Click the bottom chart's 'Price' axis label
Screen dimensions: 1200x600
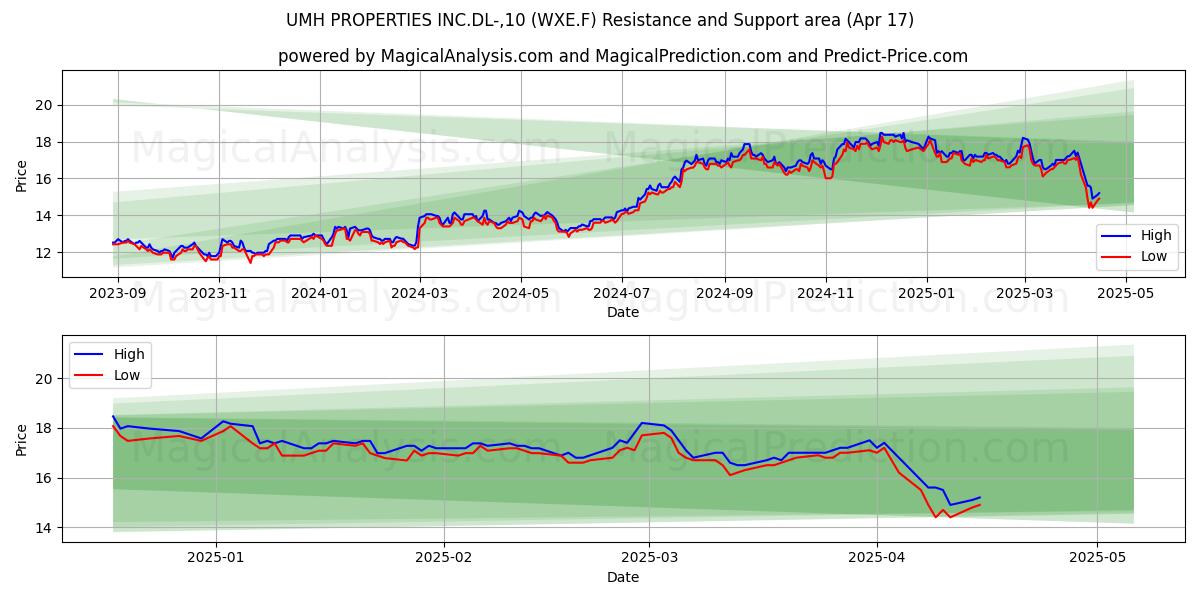click(22, 440)
